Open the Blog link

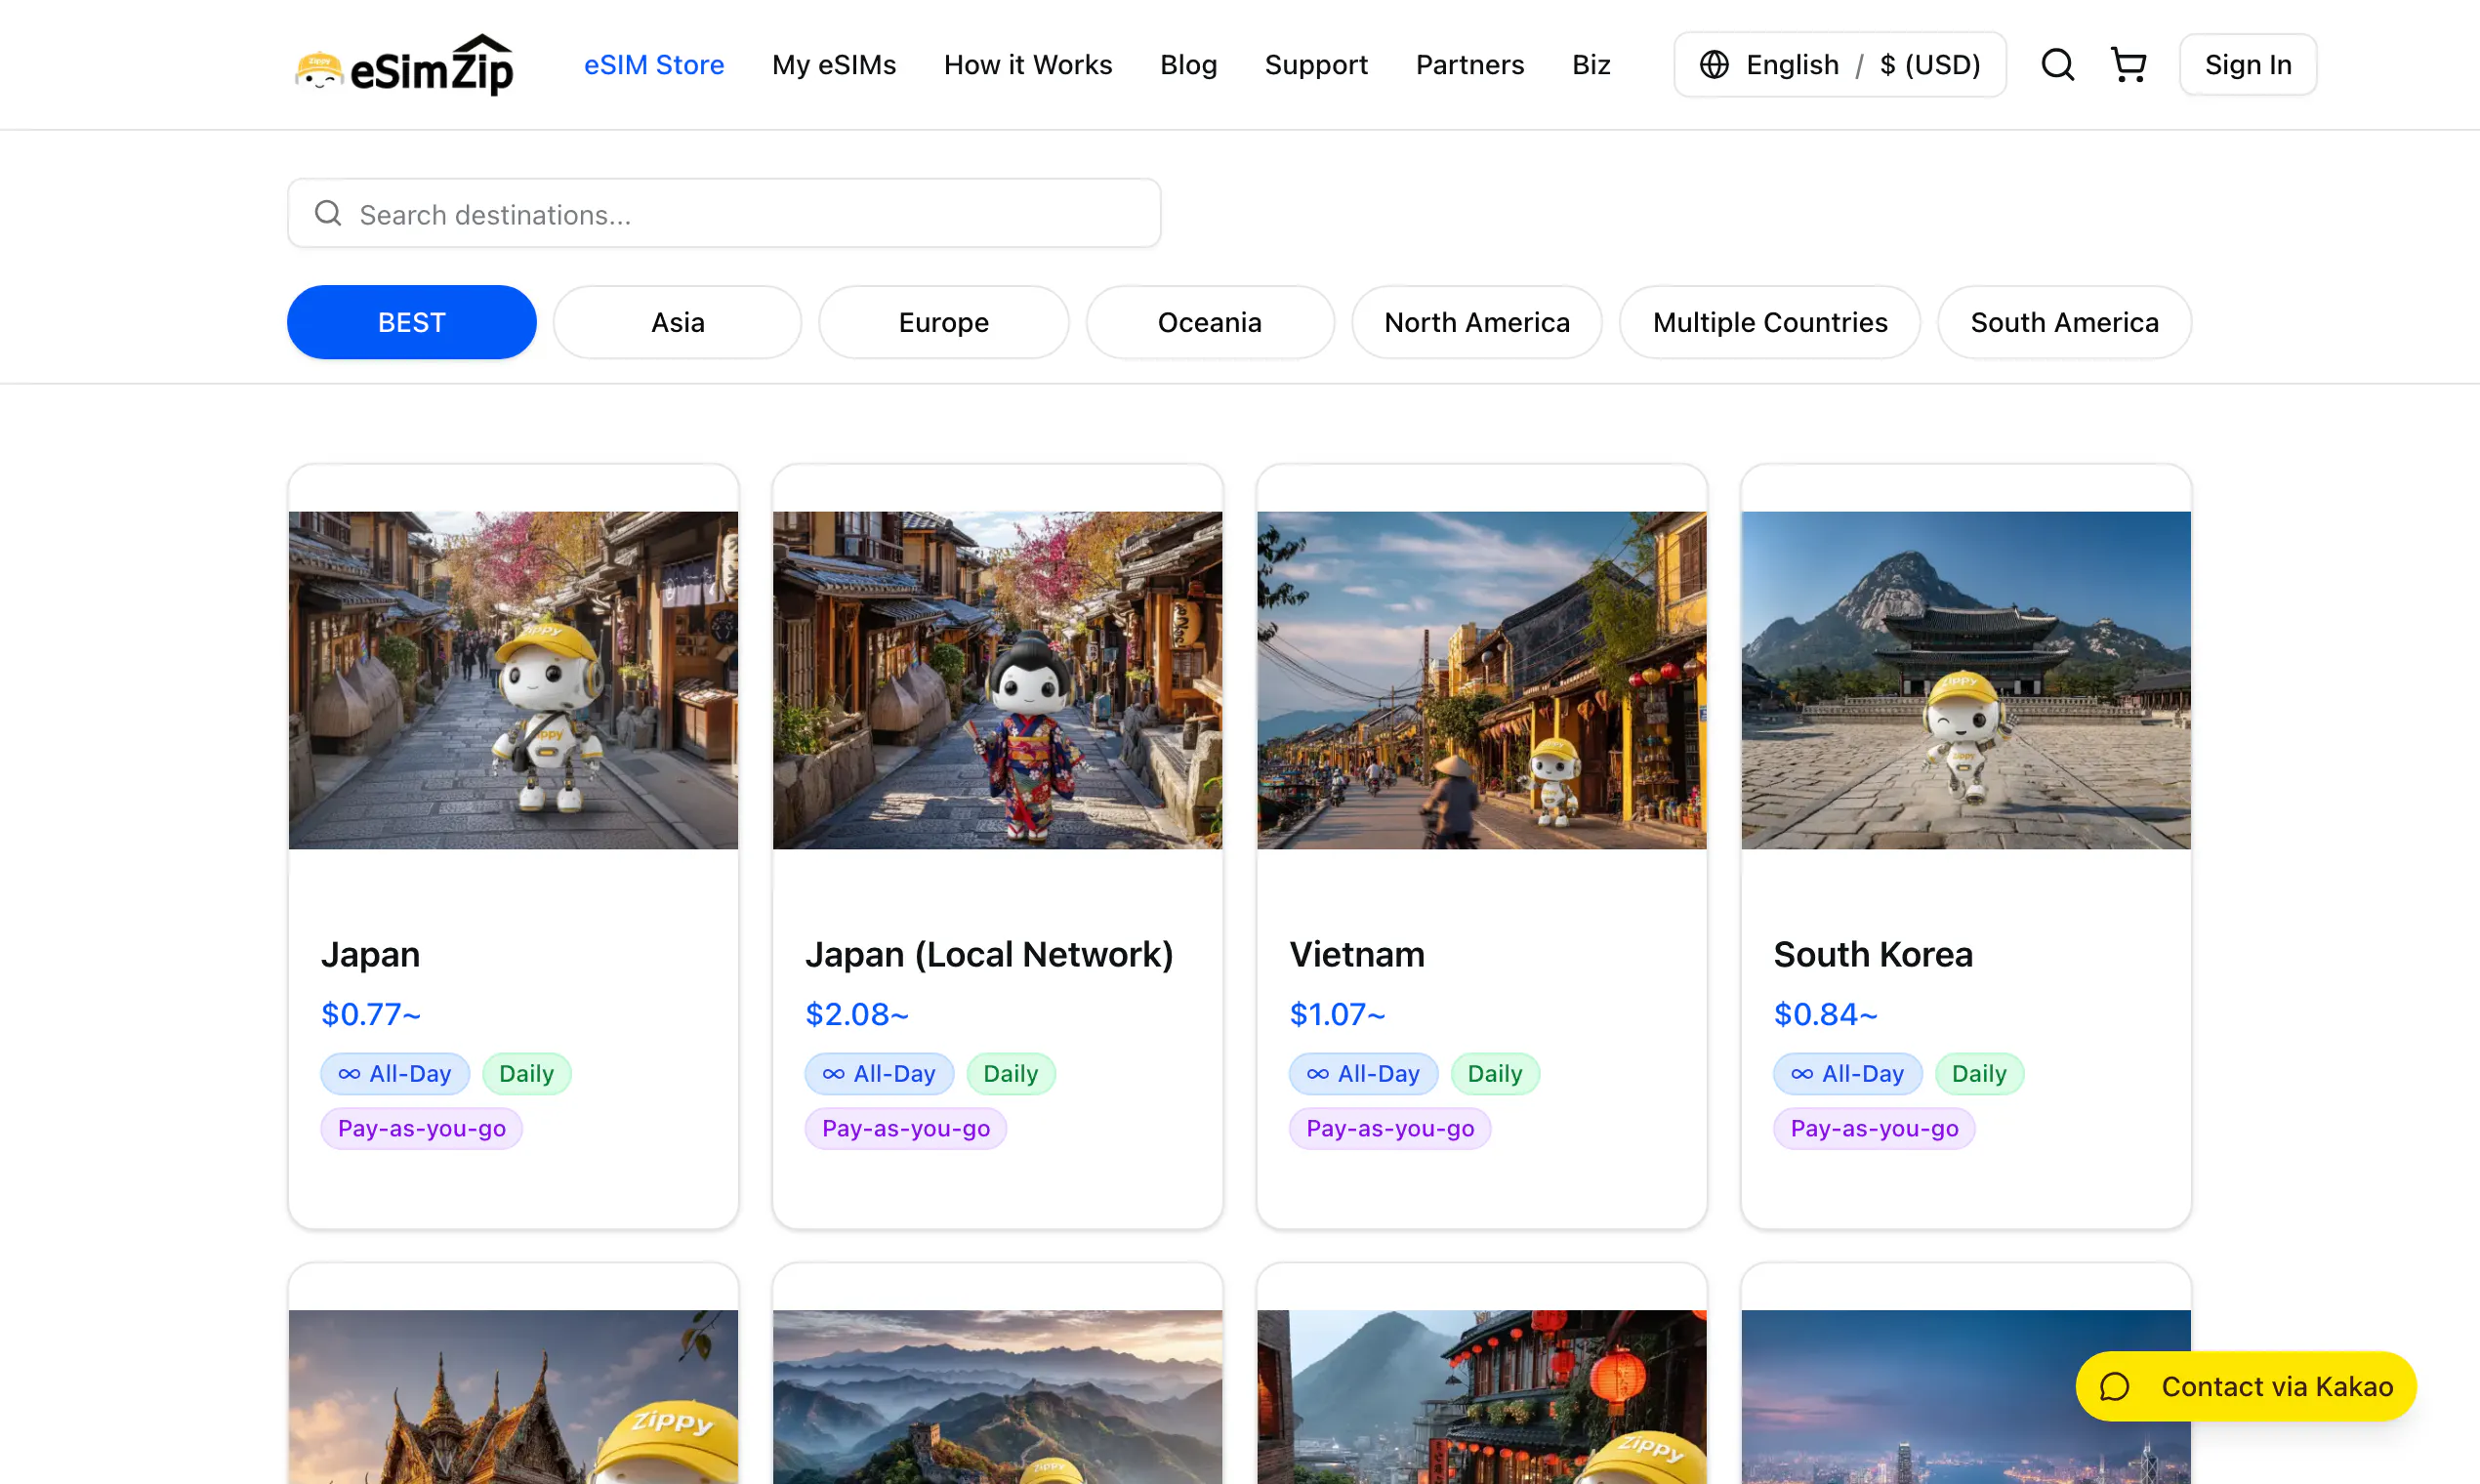coord(1188,65)
